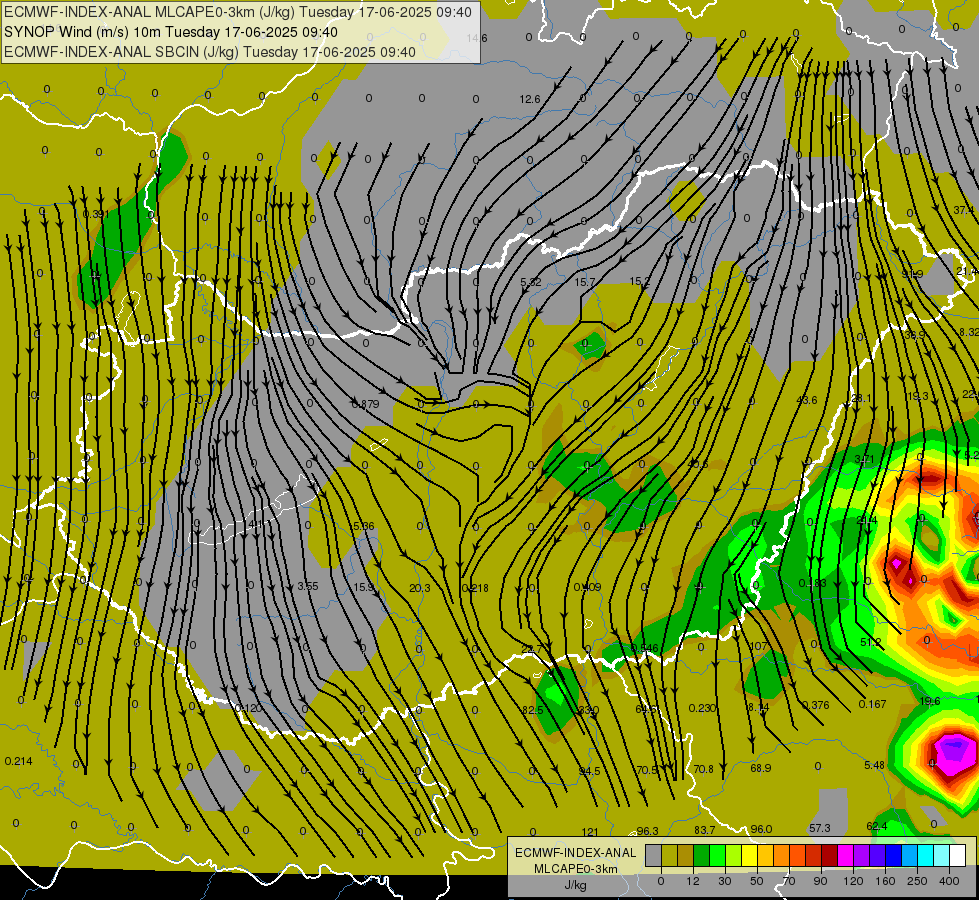Click the map value 0.879
The height and width of the screenshot is (900, 979).
(365, 404)
